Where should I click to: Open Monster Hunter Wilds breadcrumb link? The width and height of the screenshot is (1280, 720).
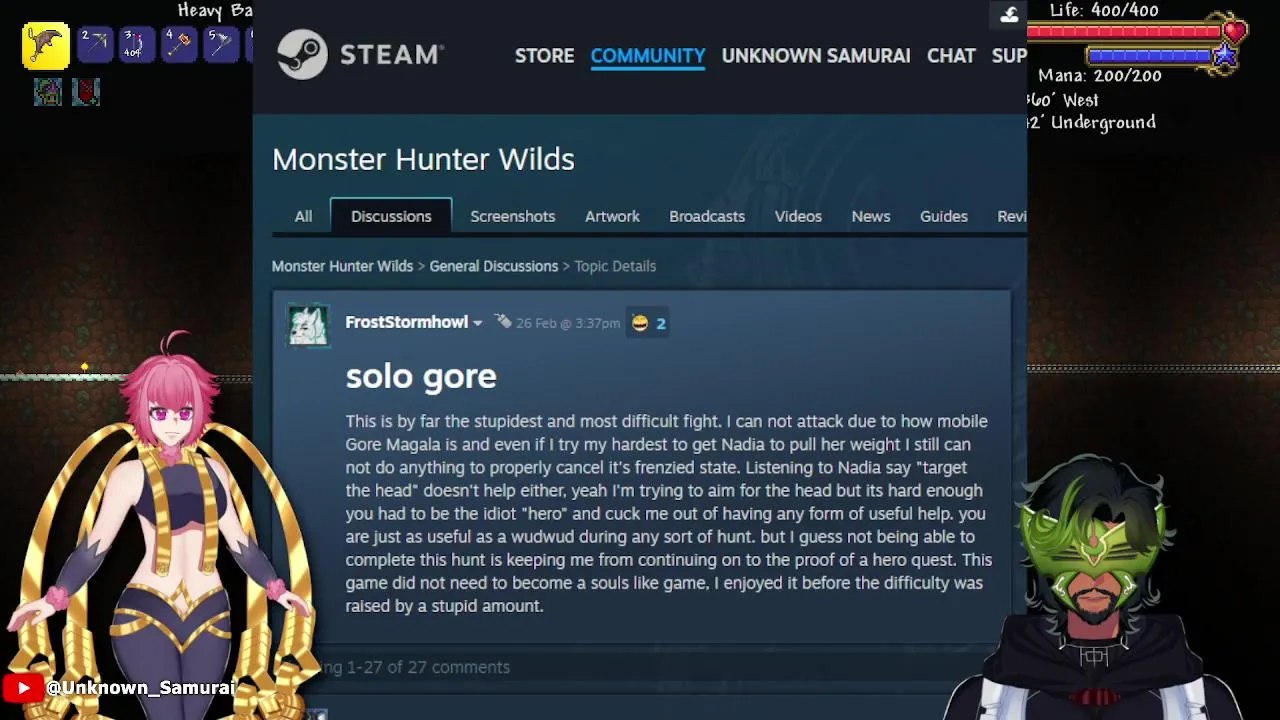342,266
